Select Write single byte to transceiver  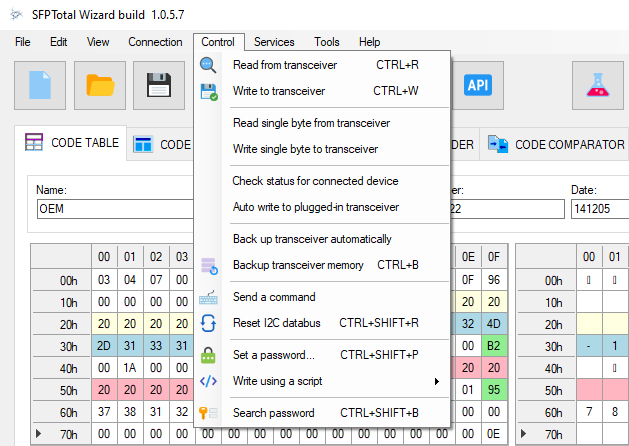coord(322,149)
